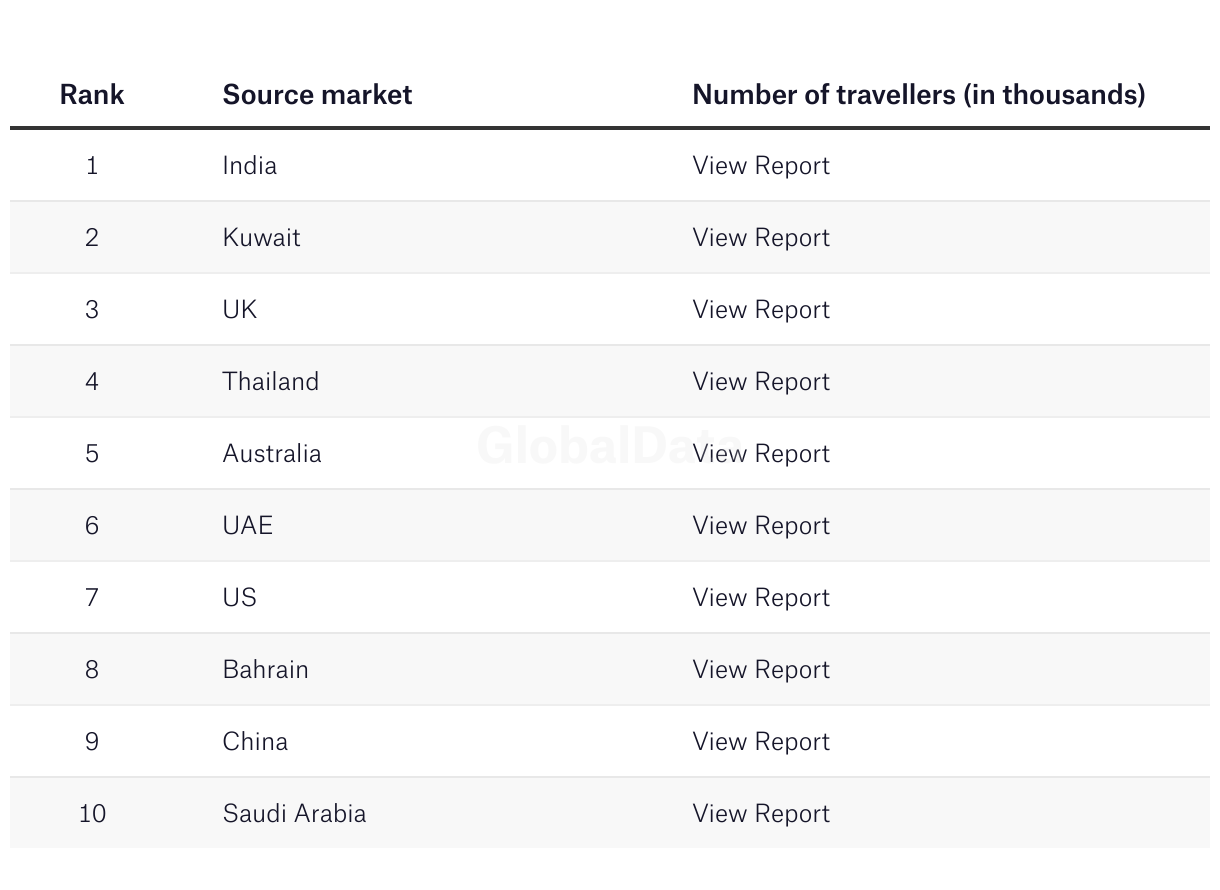The image size is (1220, 890).
Task: Select the Bahrain source market cell
Action: 265,670
